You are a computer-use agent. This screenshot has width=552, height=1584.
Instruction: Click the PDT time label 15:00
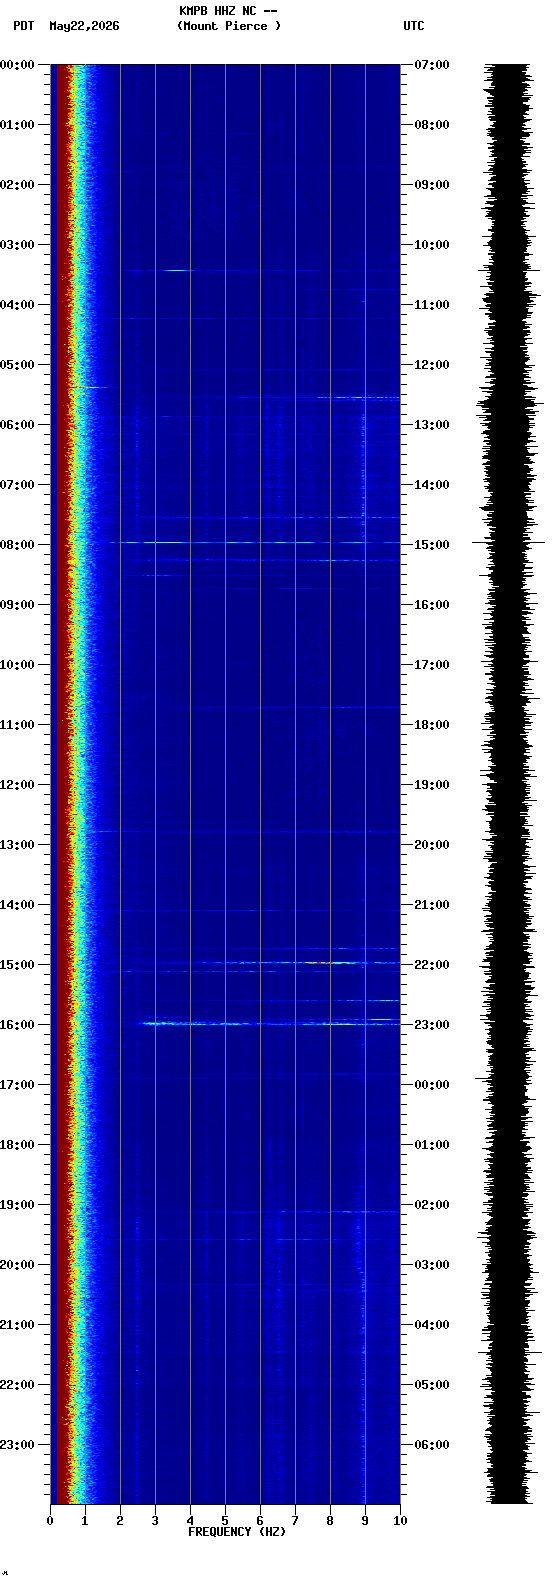pos(17,965)
